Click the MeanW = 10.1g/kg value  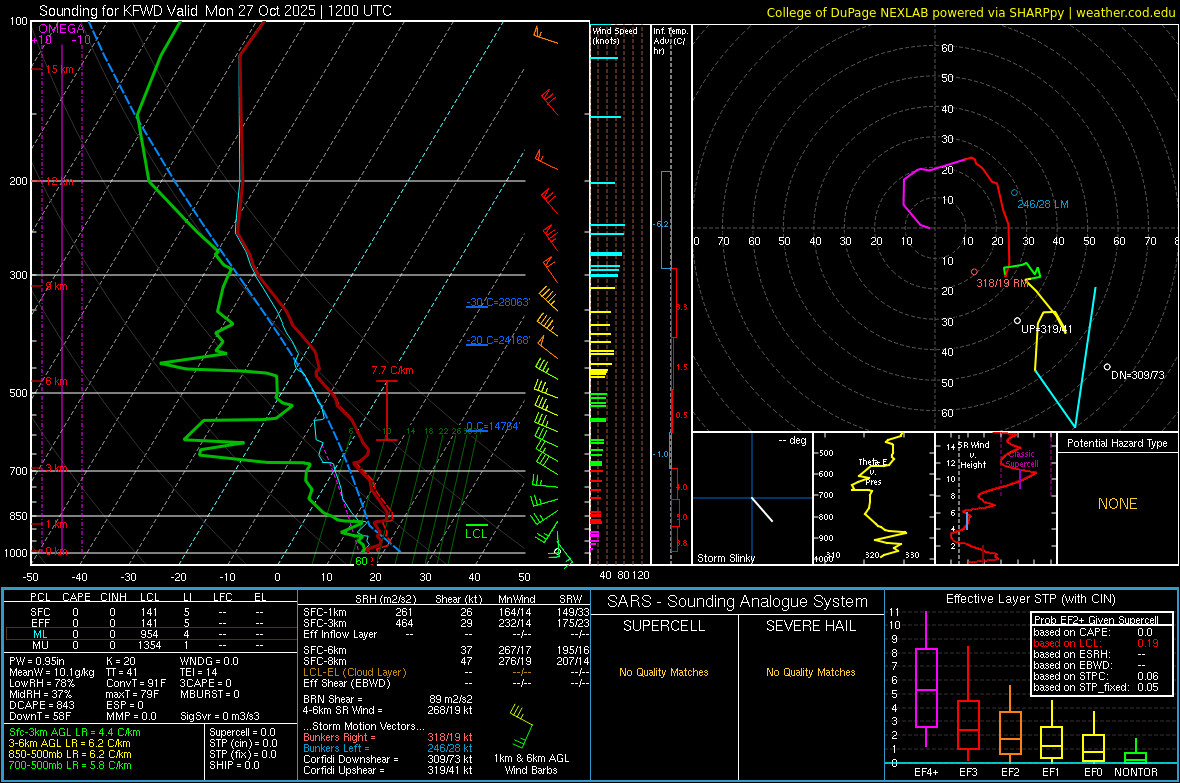point(51,672)
